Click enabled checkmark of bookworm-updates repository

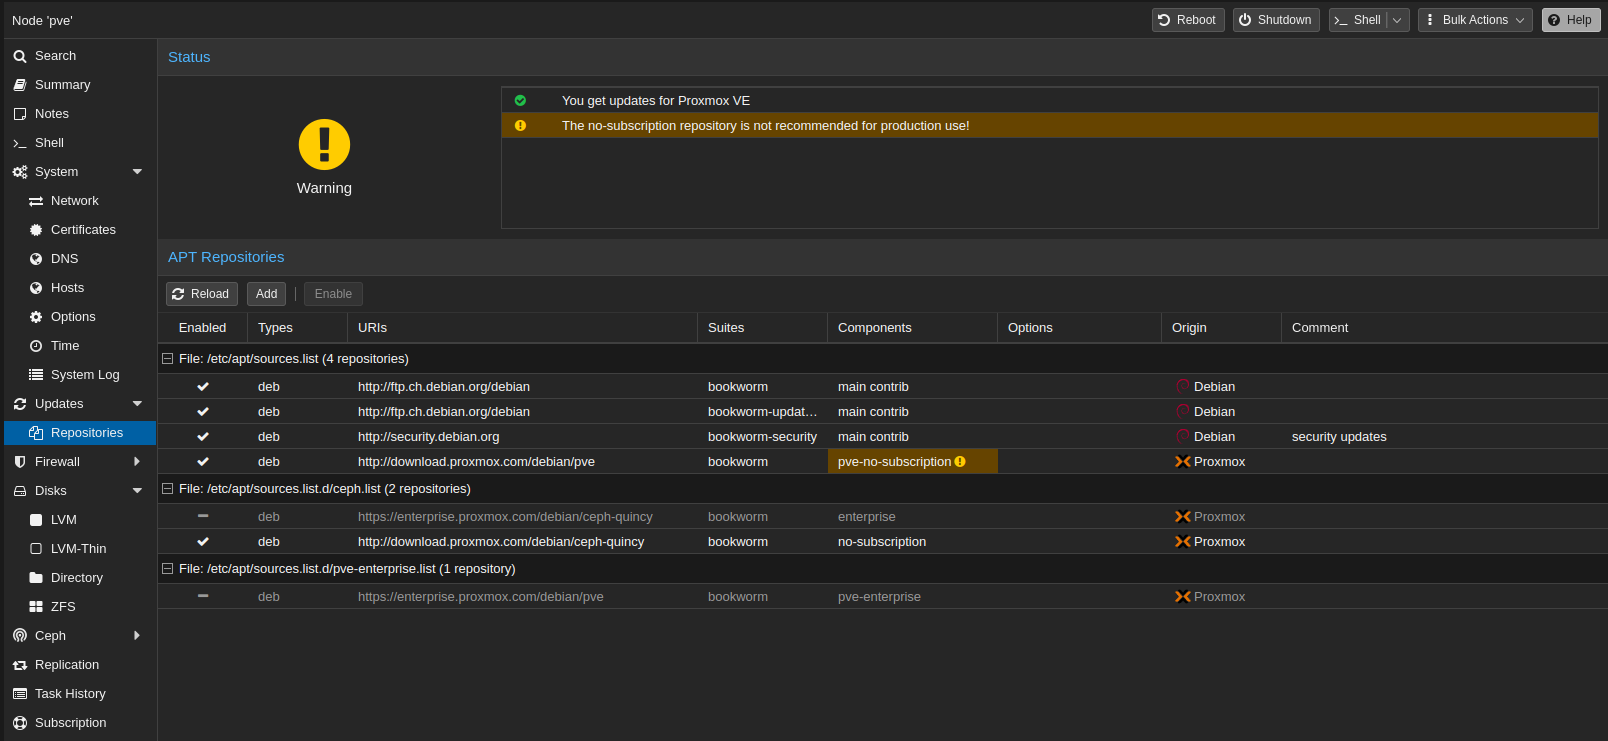click(x=203, y=412)
